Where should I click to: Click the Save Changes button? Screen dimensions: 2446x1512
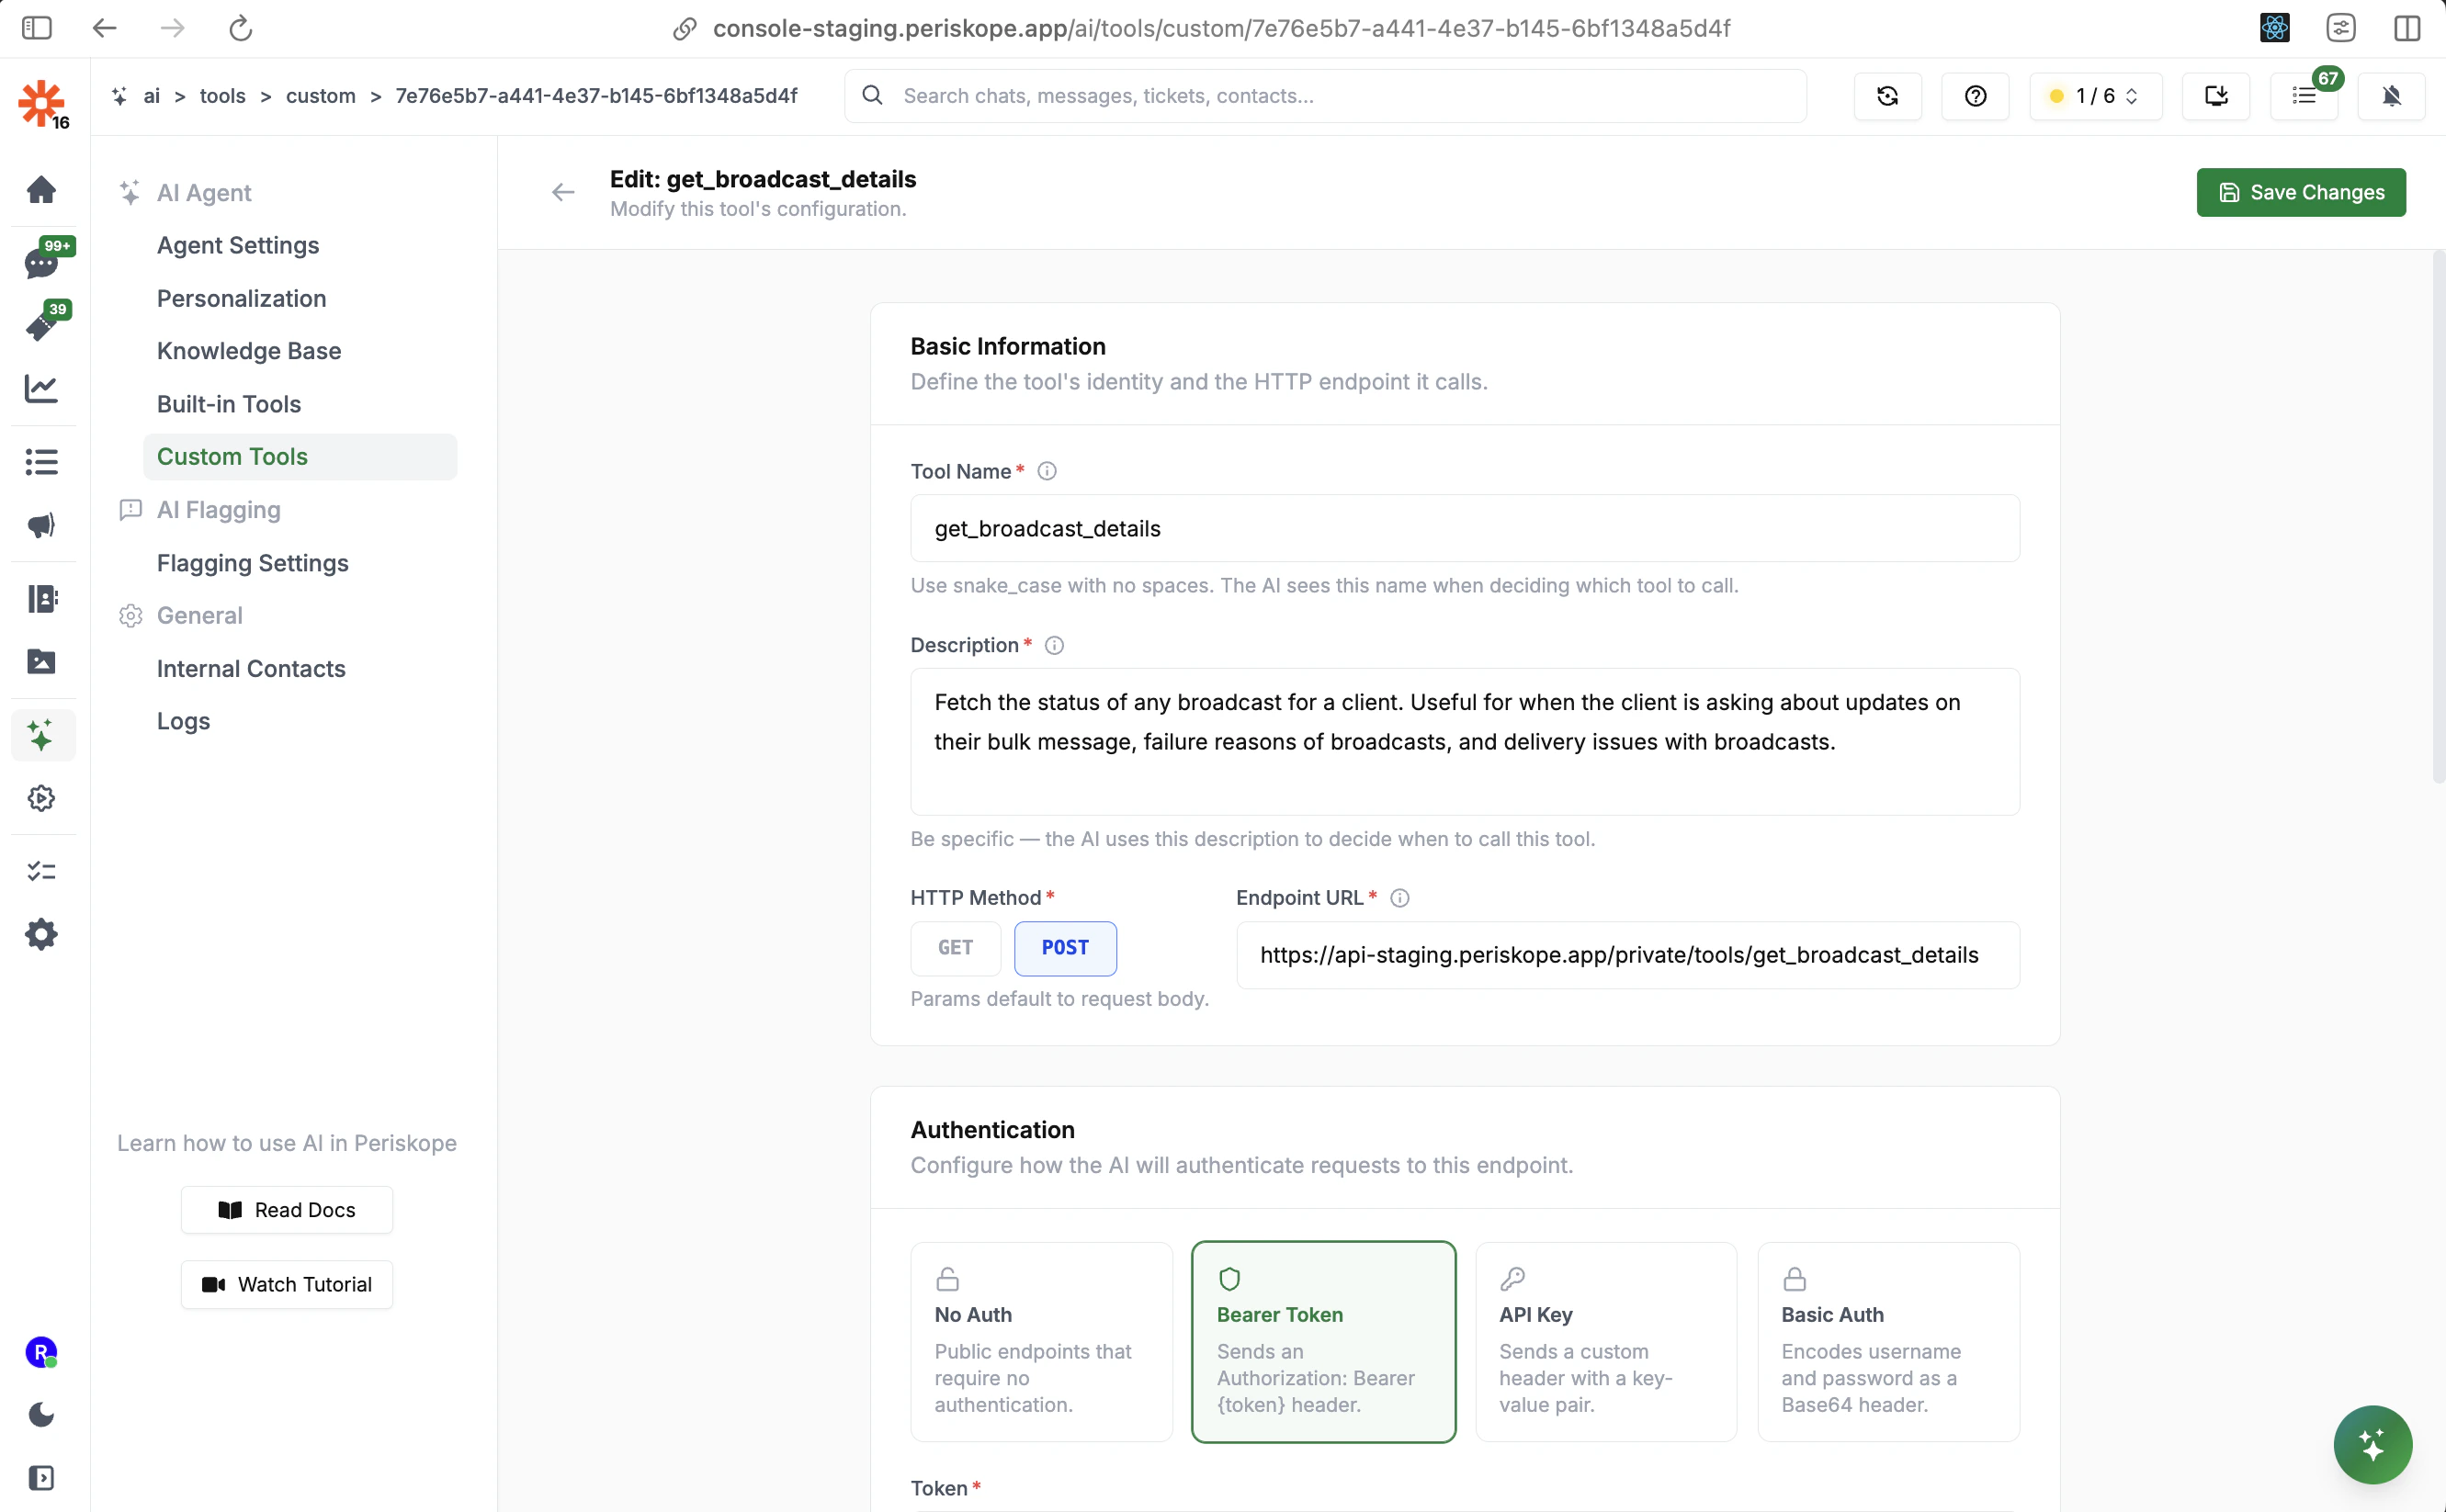point(2300,192)
